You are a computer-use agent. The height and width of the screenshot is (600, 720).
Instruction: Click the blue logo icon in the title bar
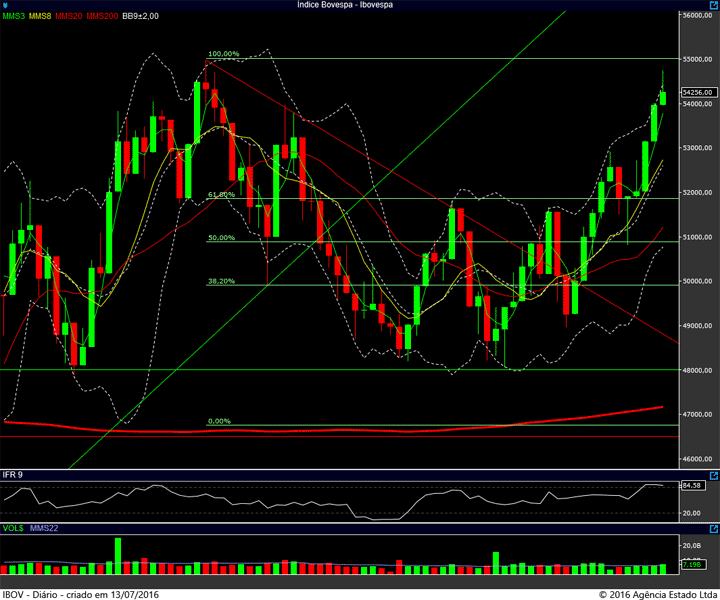tap(5, 5)
